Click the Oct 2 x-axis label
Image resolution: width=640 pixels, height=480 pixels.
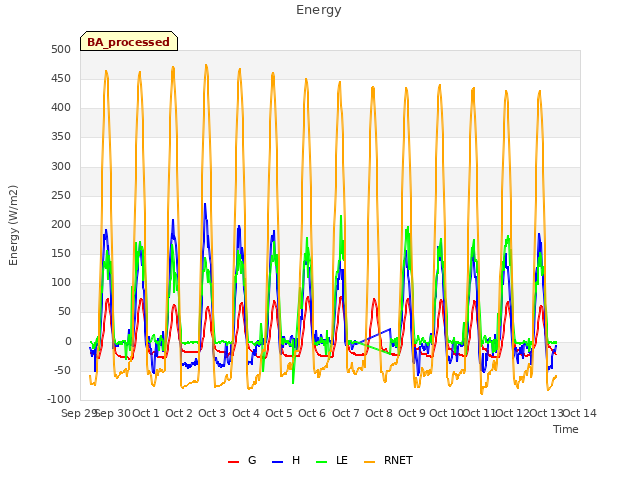pos(179,413)
